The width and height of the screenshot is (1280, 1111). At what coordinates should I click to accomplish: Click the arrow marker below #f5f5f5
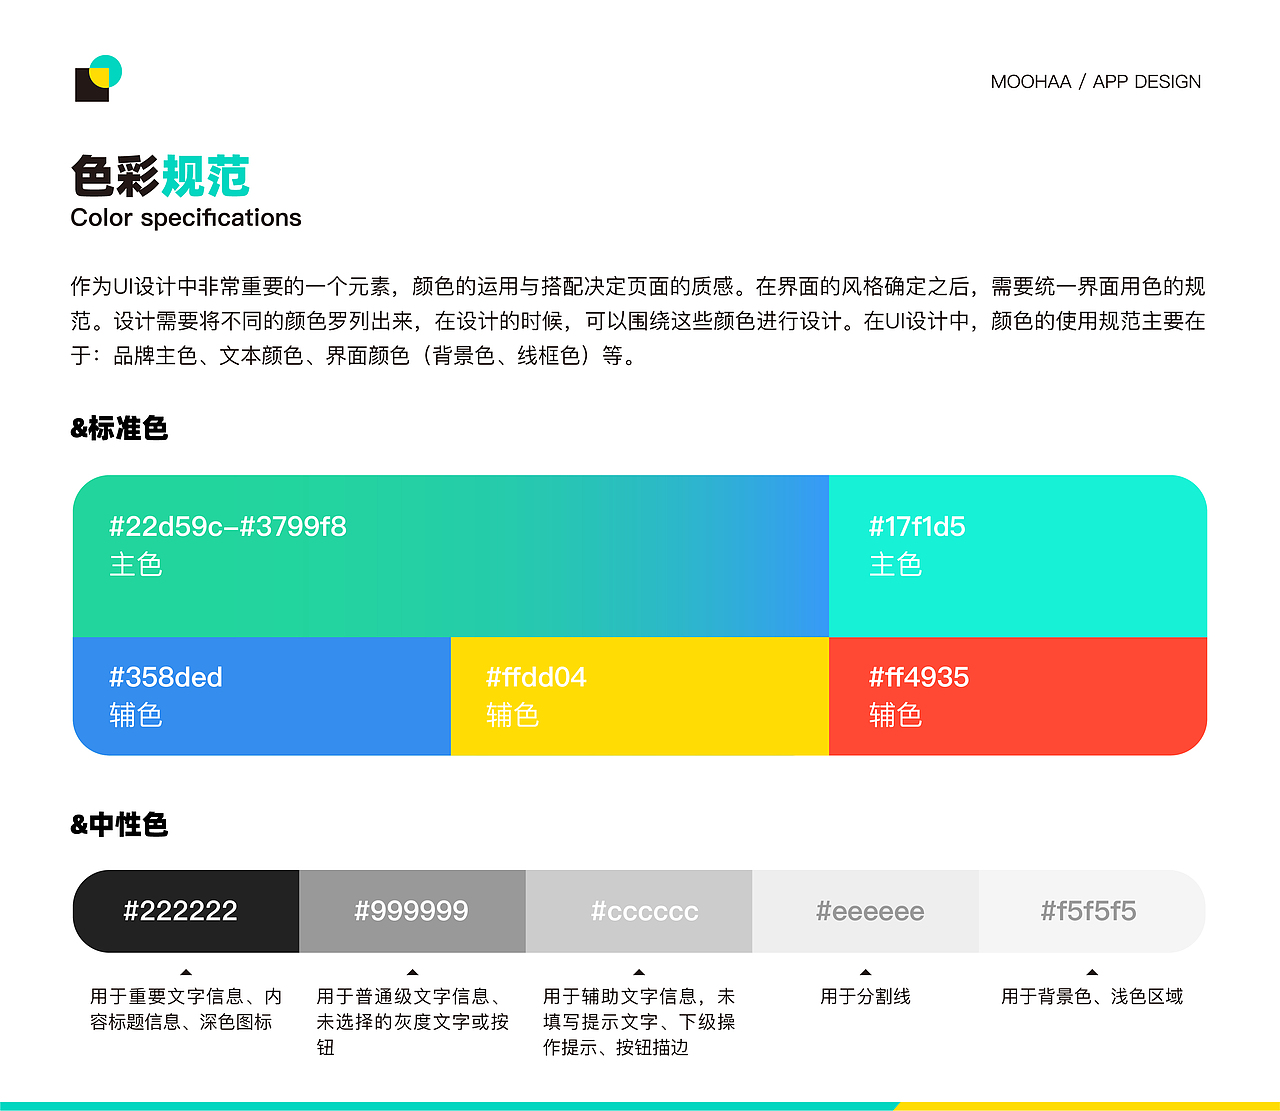coord(1092,972)
